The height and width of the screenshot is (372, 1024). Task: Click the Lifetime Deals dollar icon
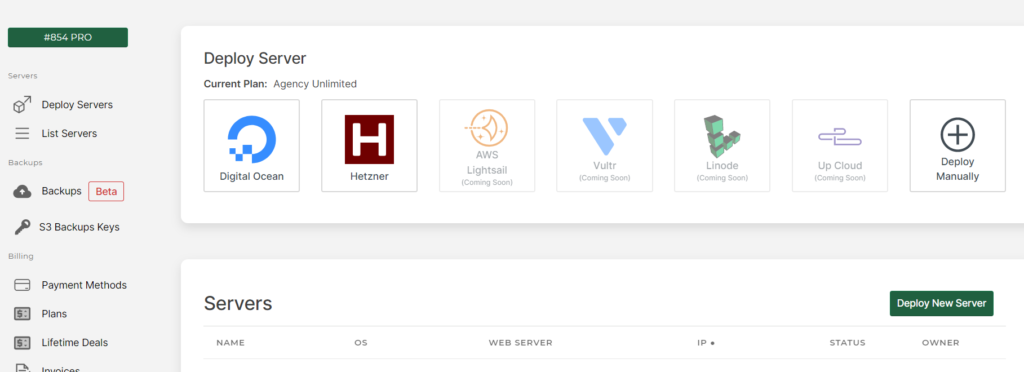(22, 343)
